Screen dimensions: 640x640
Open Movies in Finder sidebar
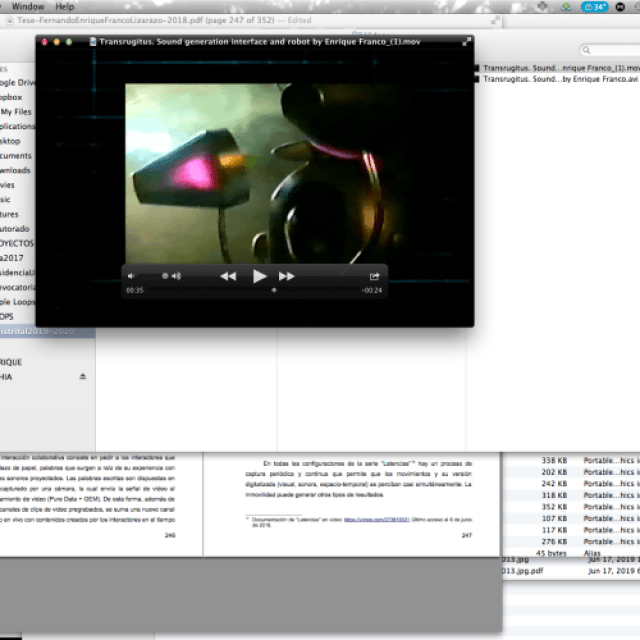click(x=7, y=185)
